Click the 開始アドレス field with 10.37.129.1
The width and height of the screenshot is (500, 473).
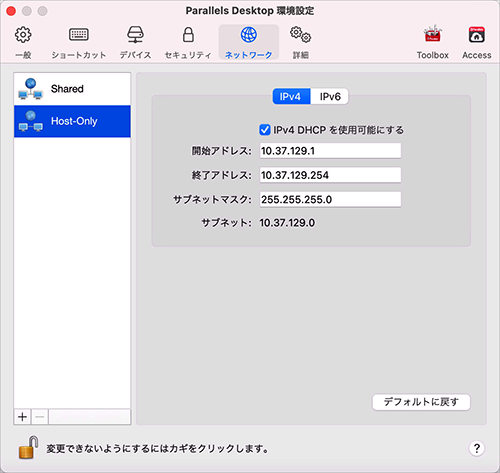[330, 151]
